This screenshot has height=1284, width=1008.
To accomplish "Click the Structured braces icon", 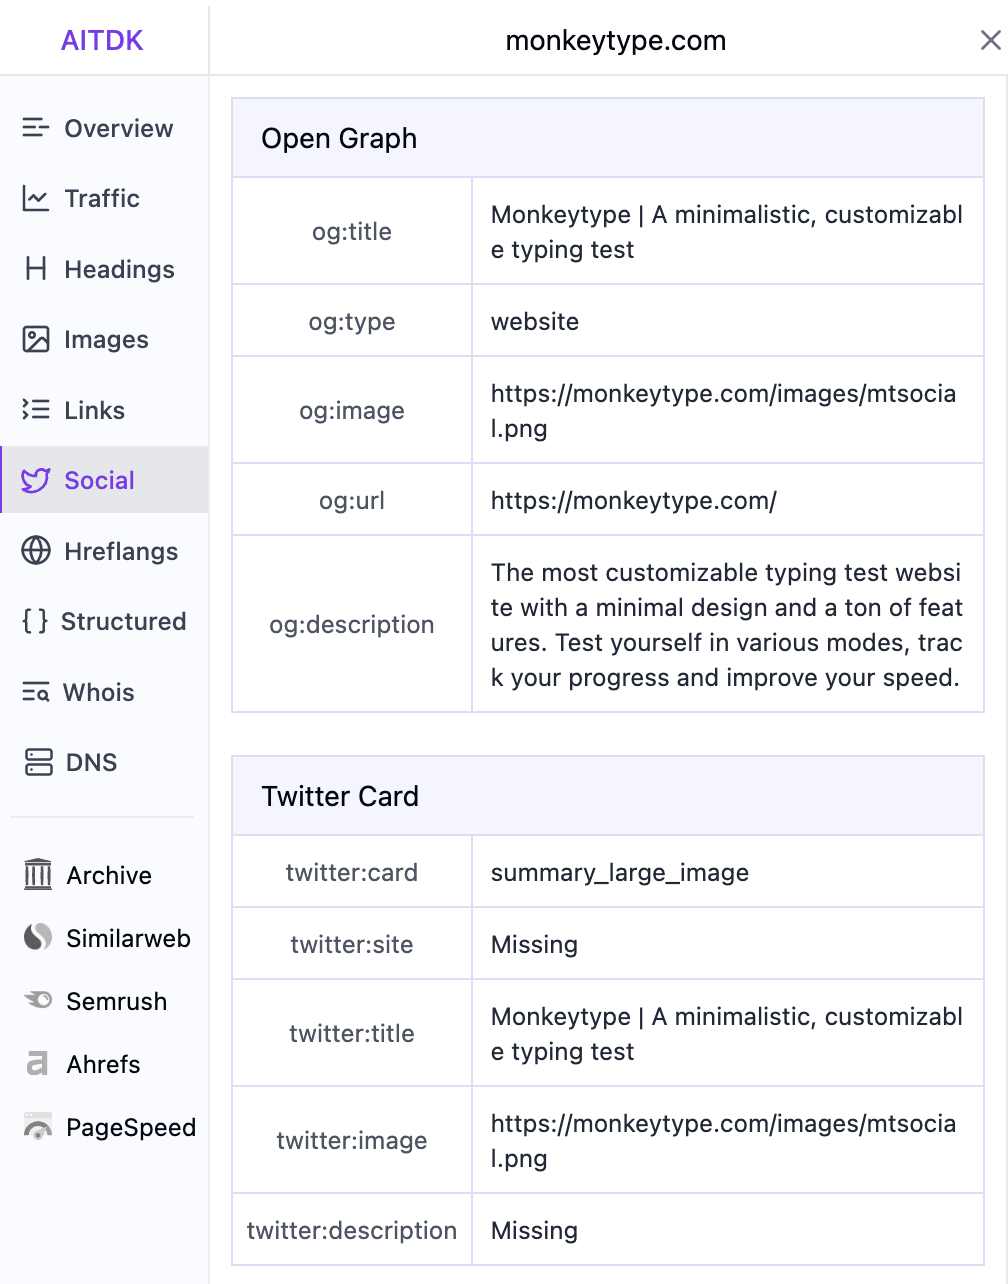I will [35, 621].
